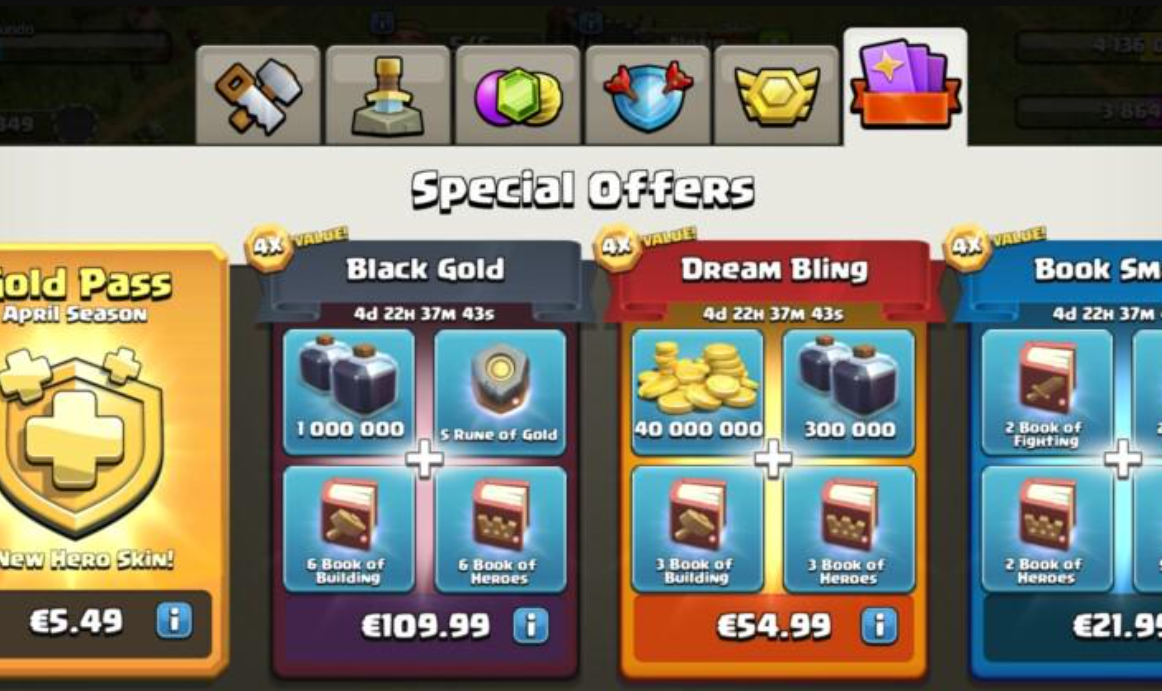Select the 2 Book of Fighting item
1162x691 pixels.
point(1046,392)
